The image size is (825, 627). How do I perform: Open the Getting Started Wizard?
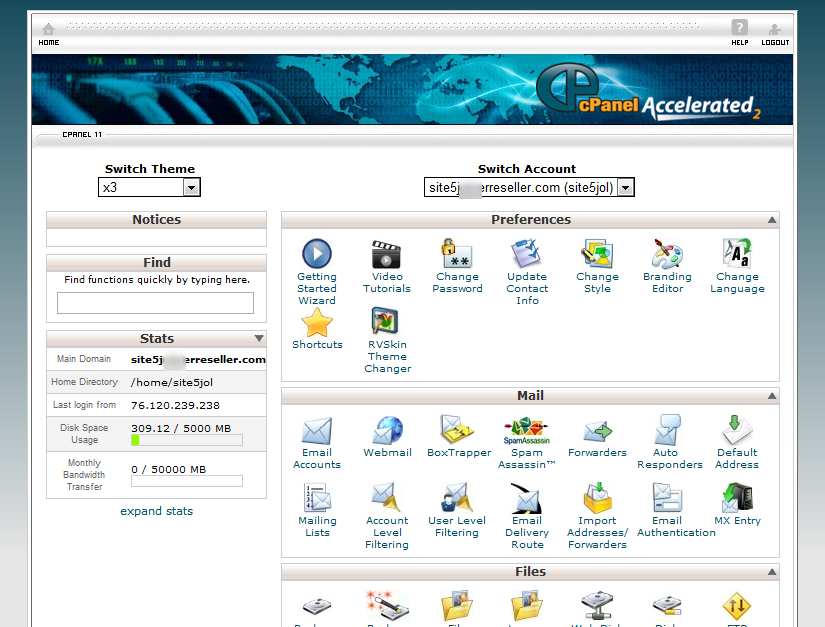(317, 272)
